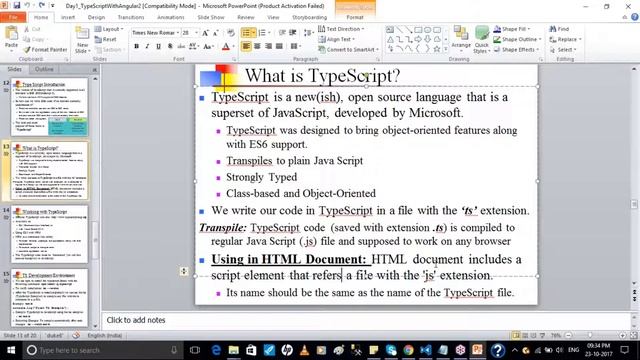Open Google Chrome from the taskbar

click(x=408, y=350)
